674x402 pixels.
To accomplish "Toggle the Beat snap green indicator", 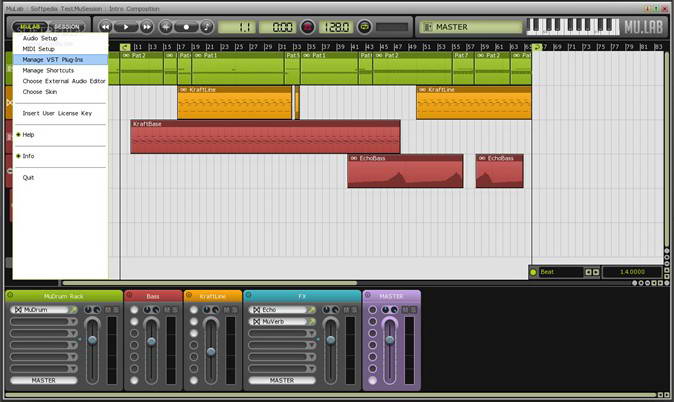I will [534, 272].
